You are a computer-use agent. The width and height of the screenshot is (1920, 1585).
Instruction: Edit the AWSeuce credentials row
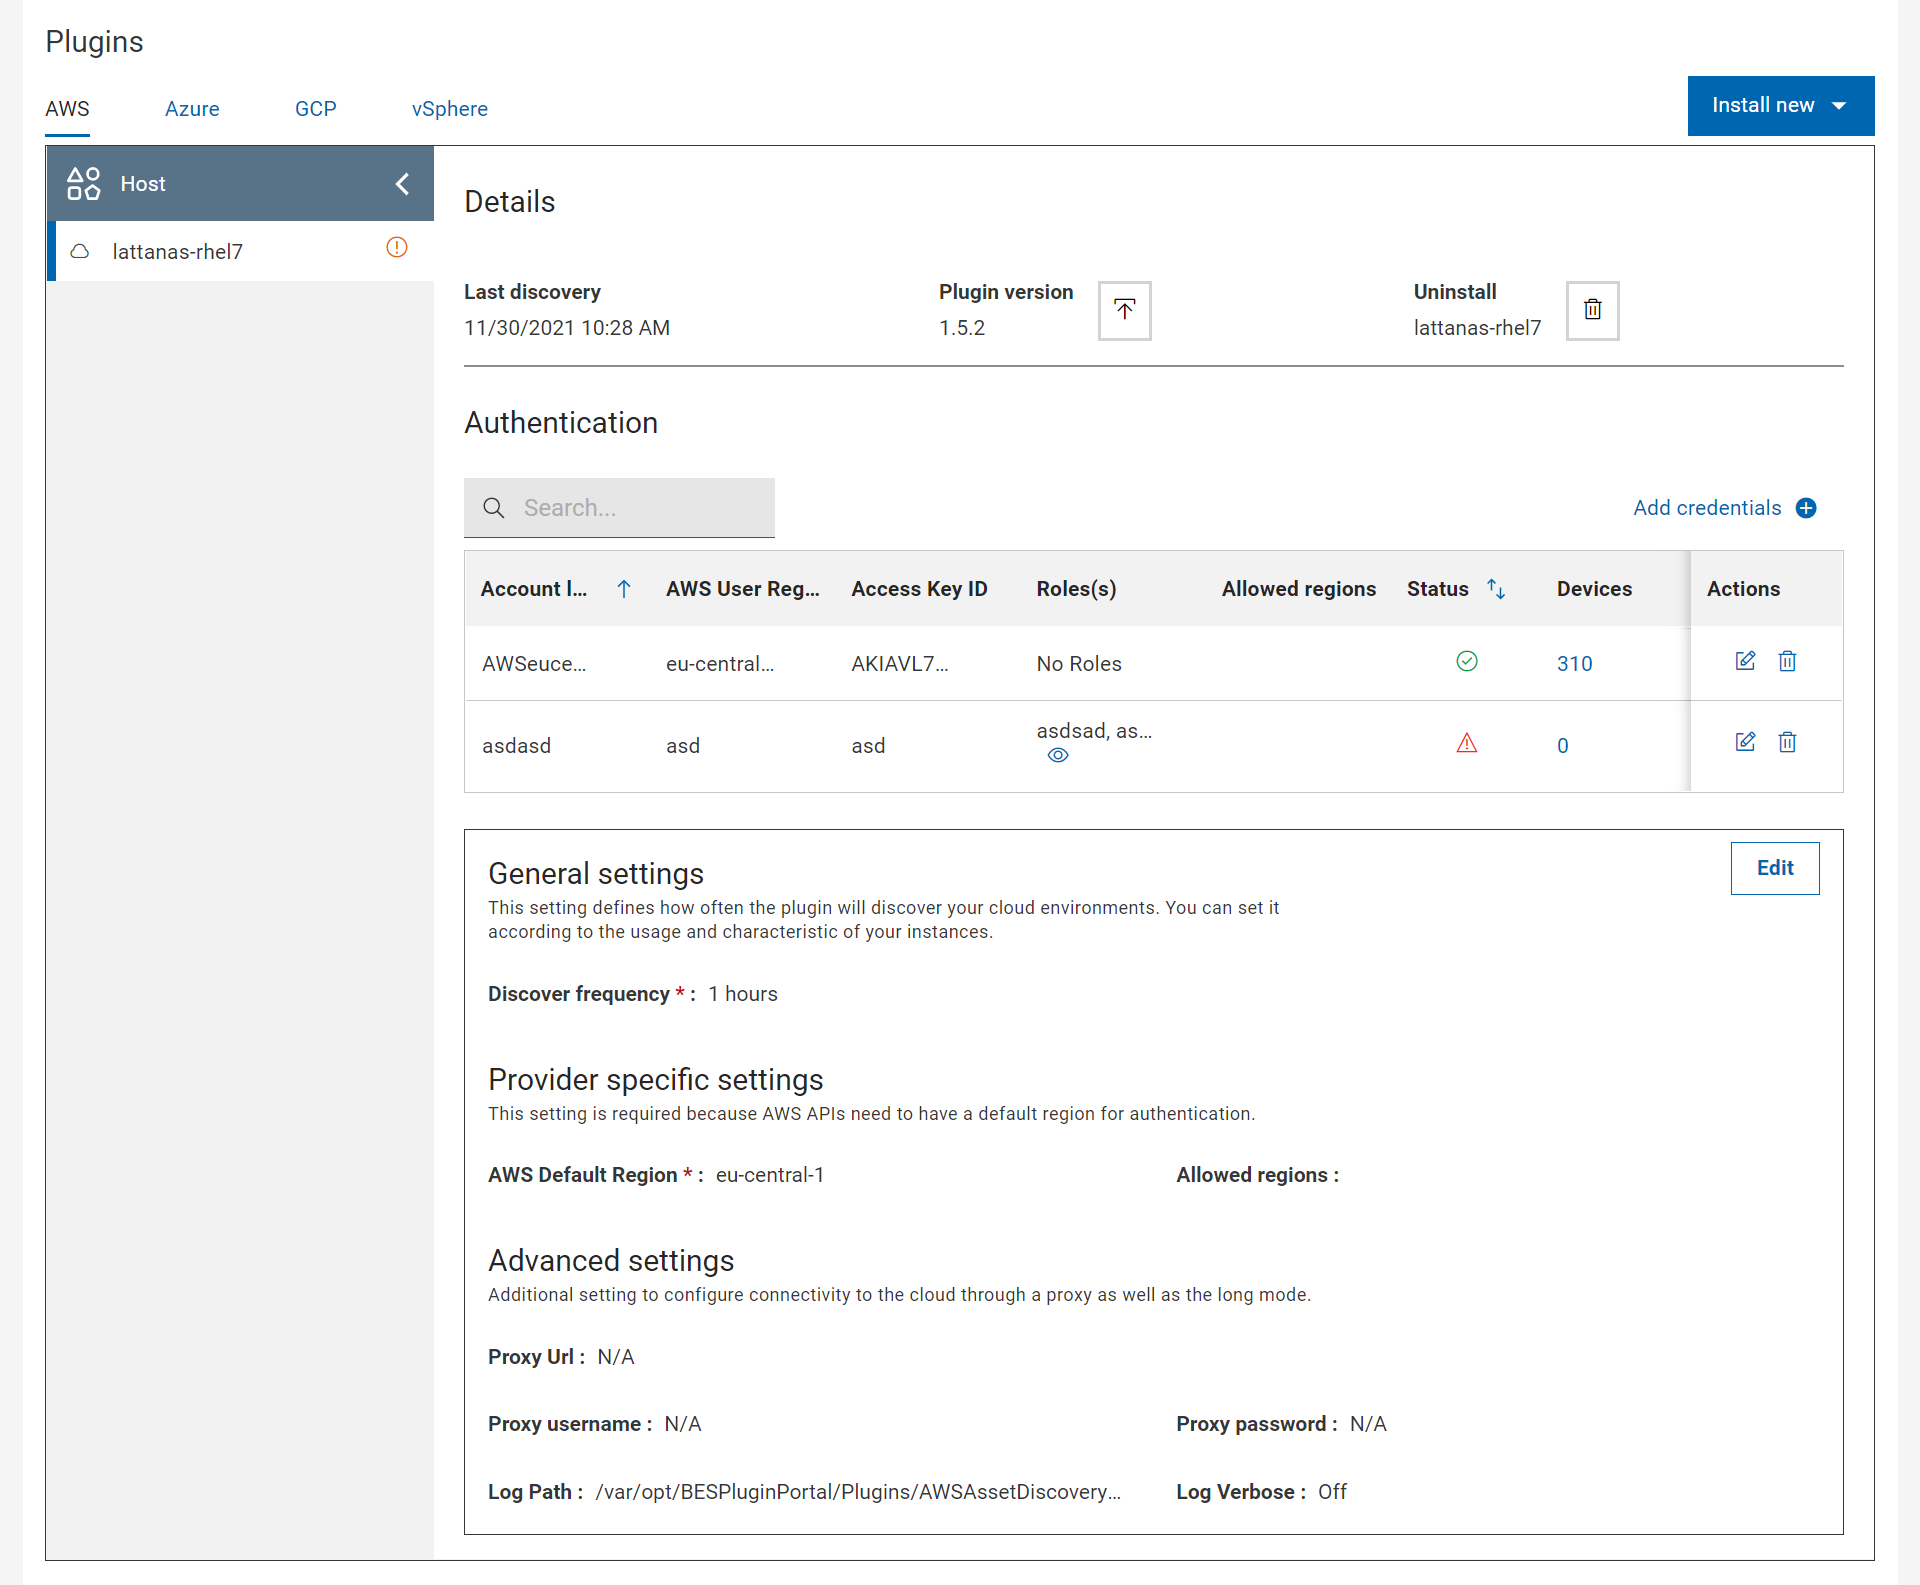click(1745, 661)
